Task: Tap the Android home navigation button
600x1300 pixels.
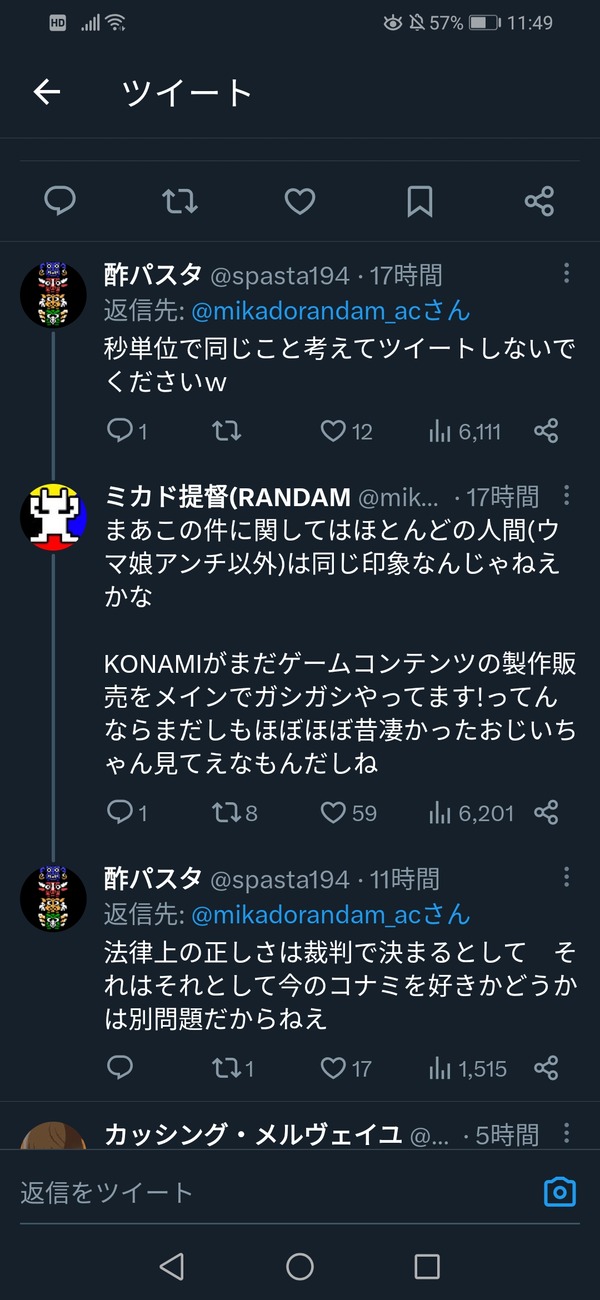Action: click(x=300, y=1267)
